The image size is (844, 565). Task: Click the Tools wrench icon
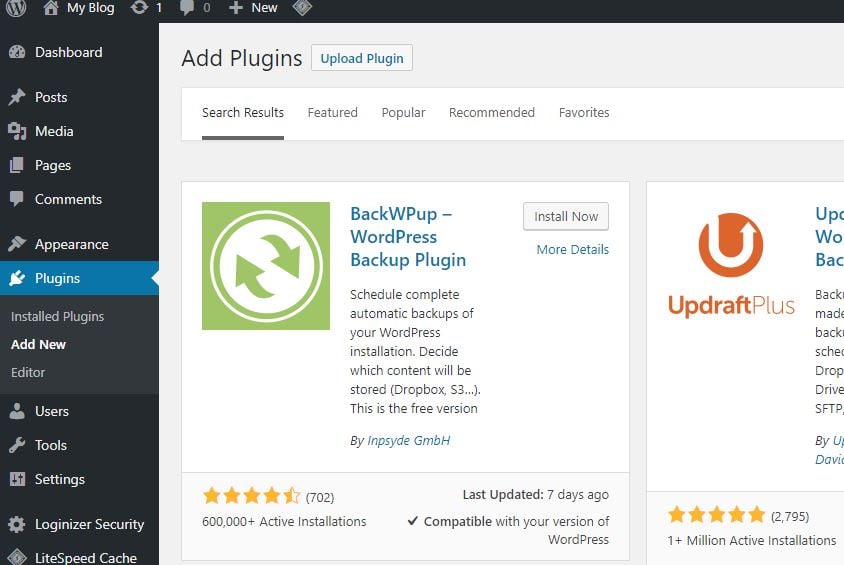[x=17, y=445]
